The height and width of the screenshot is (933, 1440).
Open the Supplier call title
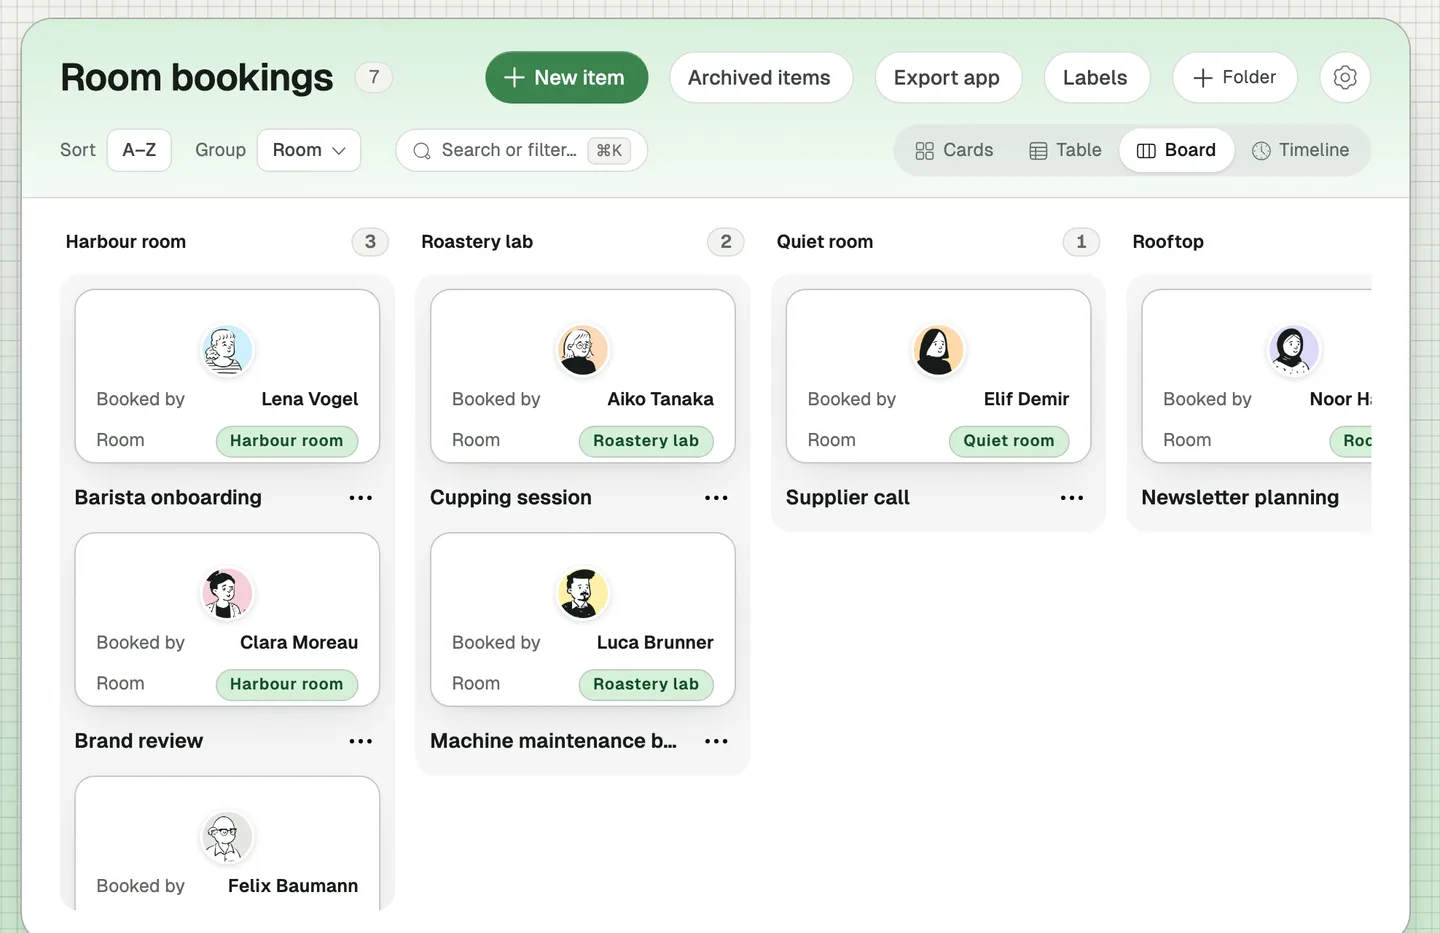click(848, 498)
